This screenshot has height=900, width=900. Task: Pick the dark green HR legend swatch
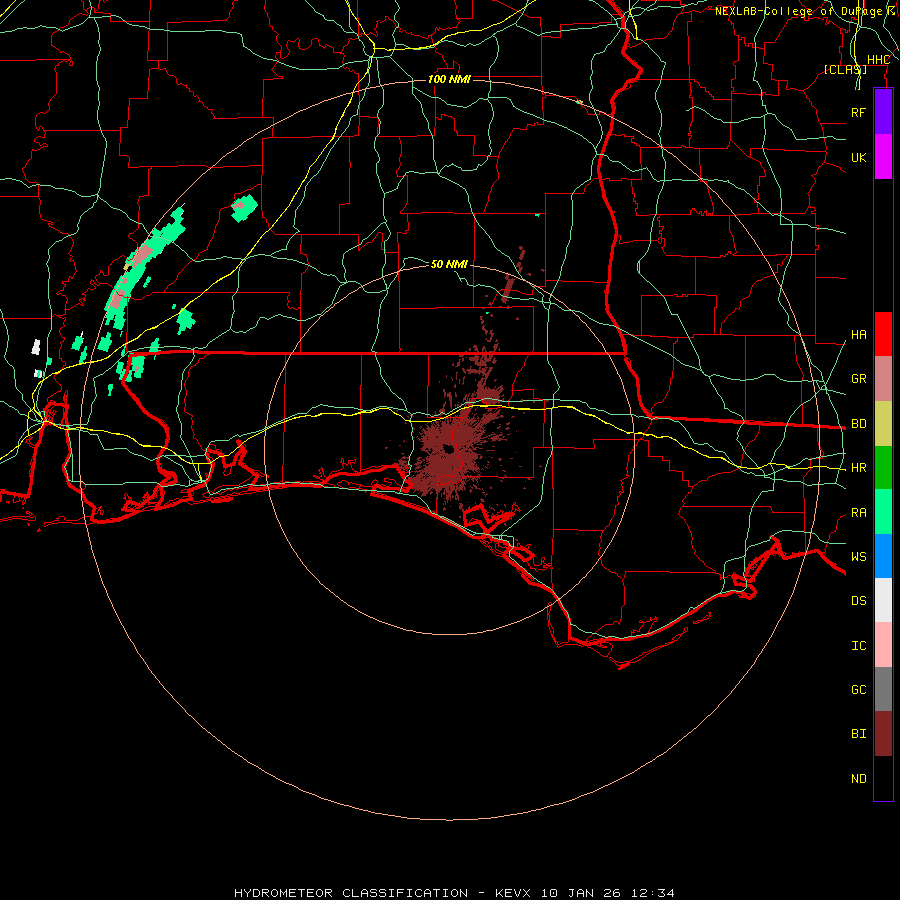point(883,468)
